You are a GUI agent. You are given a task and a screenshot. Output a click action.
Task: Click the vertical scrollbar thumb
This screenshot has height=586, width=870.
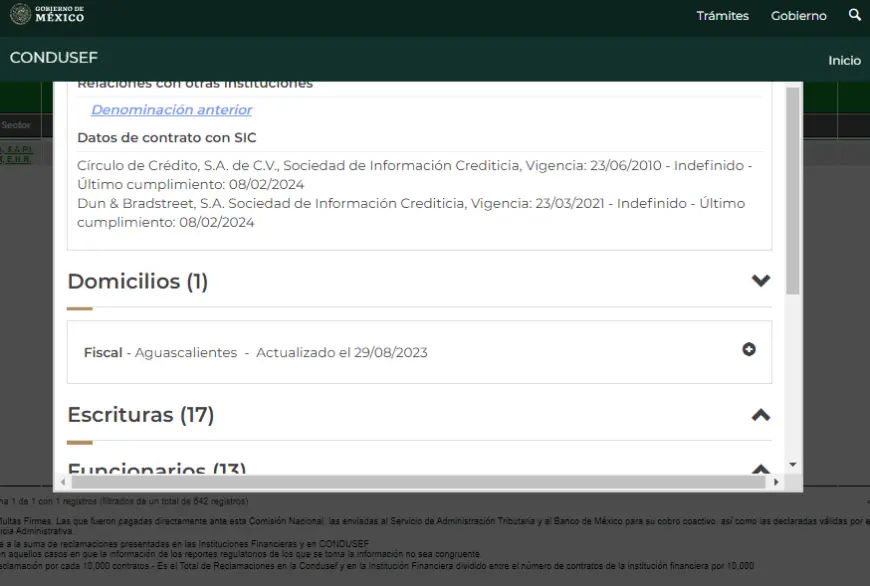coord(793,190)
